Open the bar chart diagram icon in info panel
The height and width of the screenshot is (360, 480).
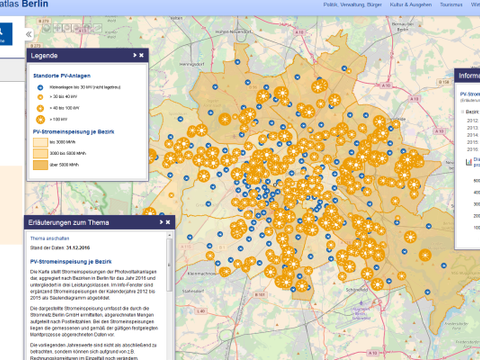(x=469, y=162)
